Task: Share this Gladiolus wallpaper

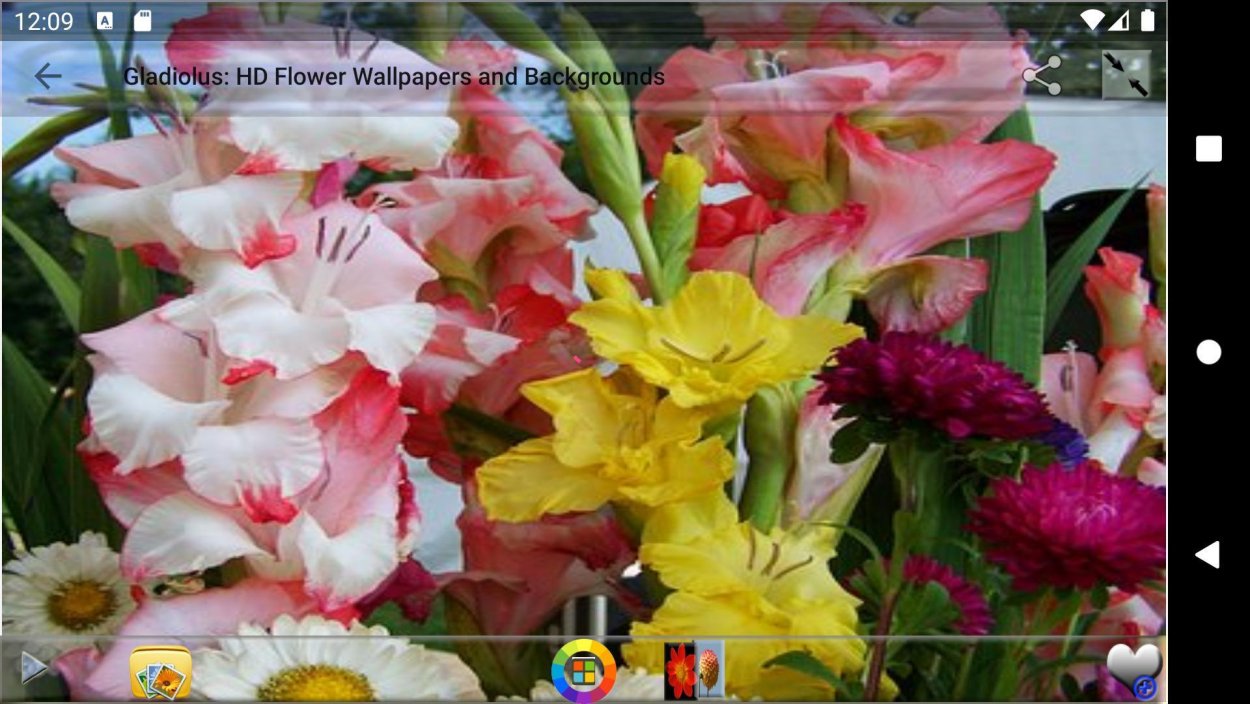Action: (x=1042, y=76)
